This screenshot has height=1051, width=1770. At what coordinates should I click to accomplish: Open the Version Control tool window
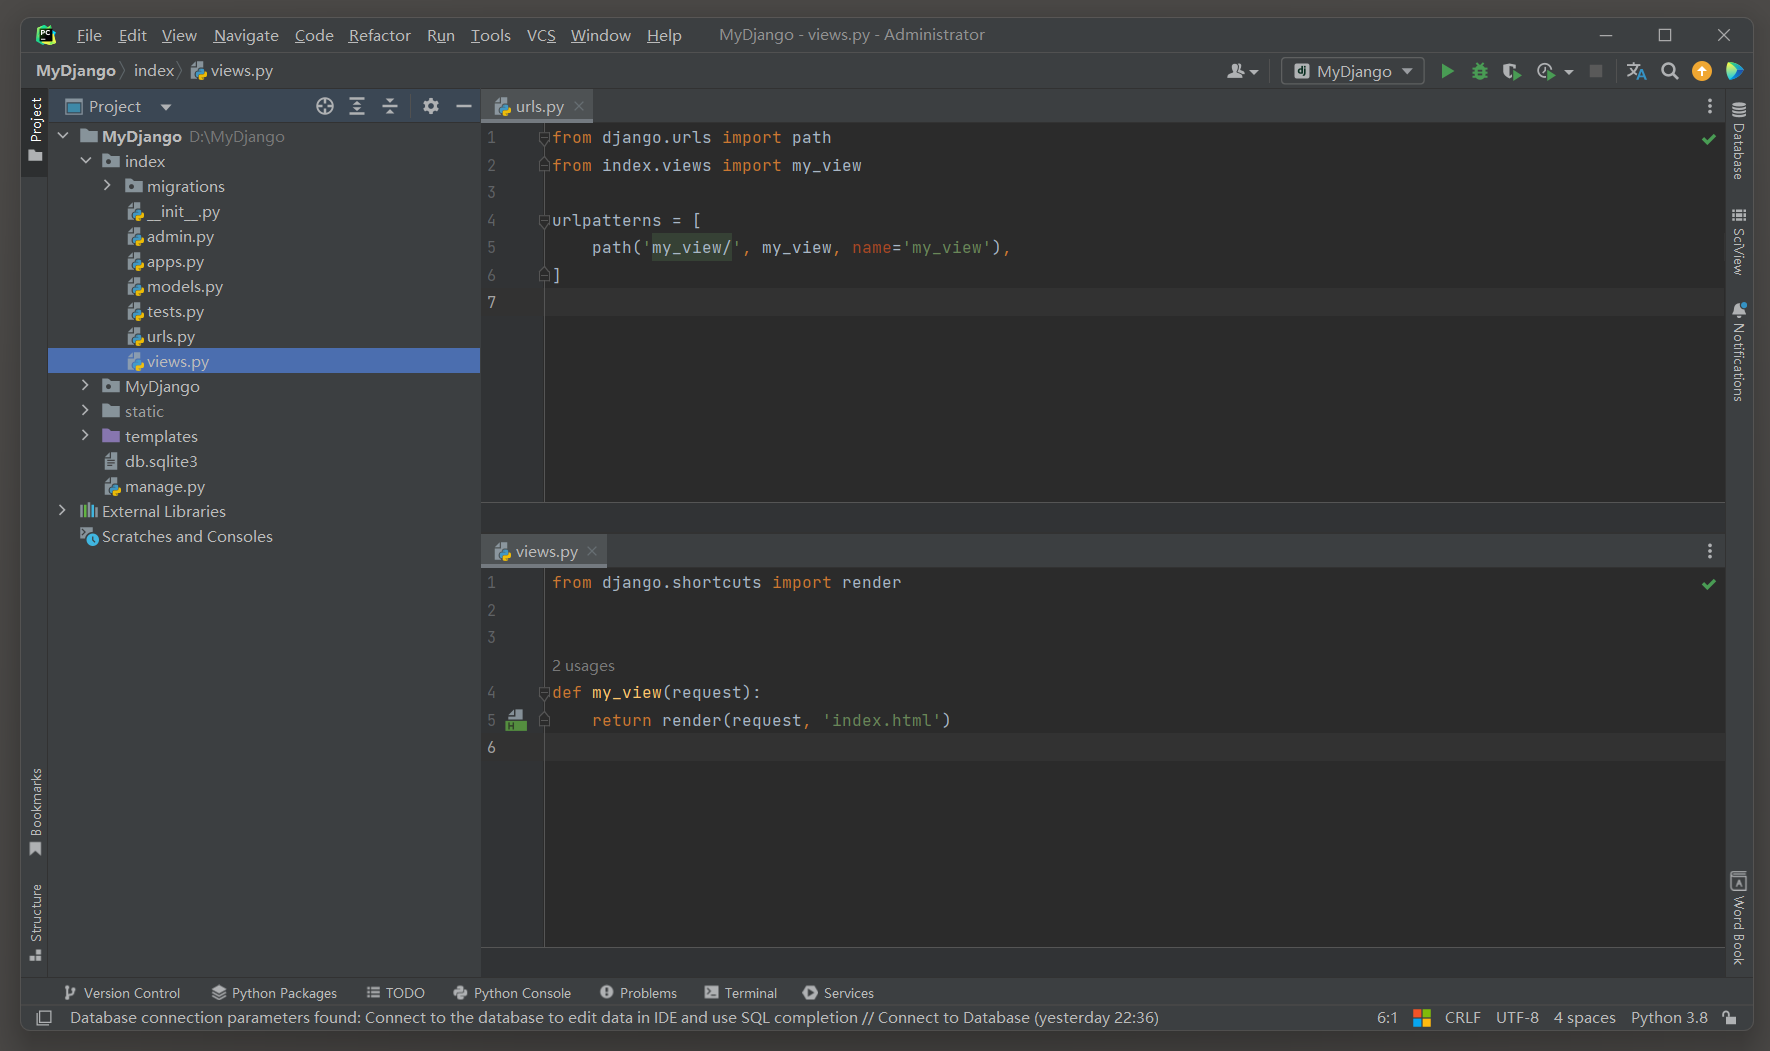click(122, 993)
